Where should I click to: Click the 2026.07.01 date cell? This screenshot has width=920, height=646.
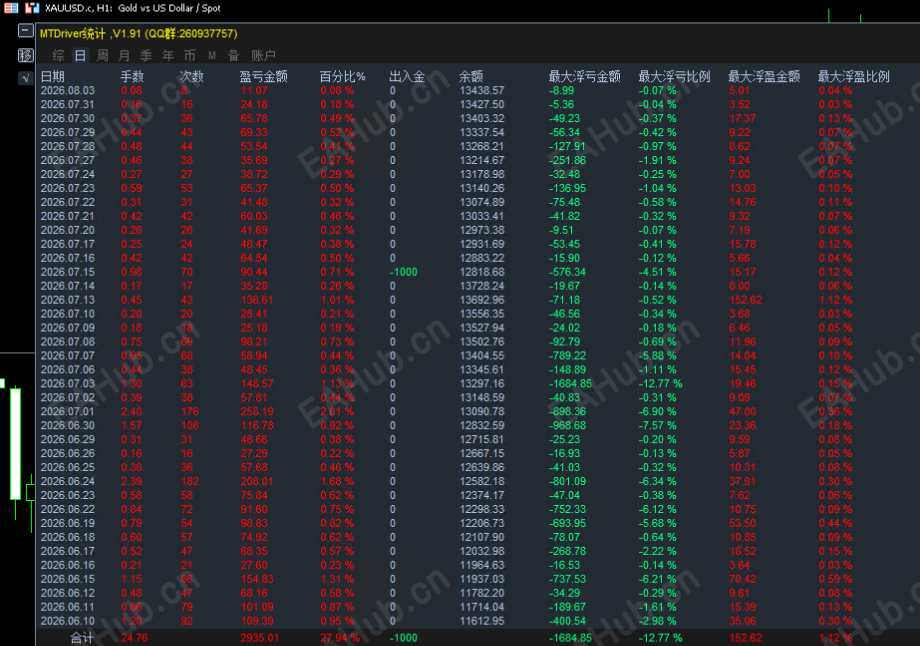pyautogui.click(x=67, y=412)
